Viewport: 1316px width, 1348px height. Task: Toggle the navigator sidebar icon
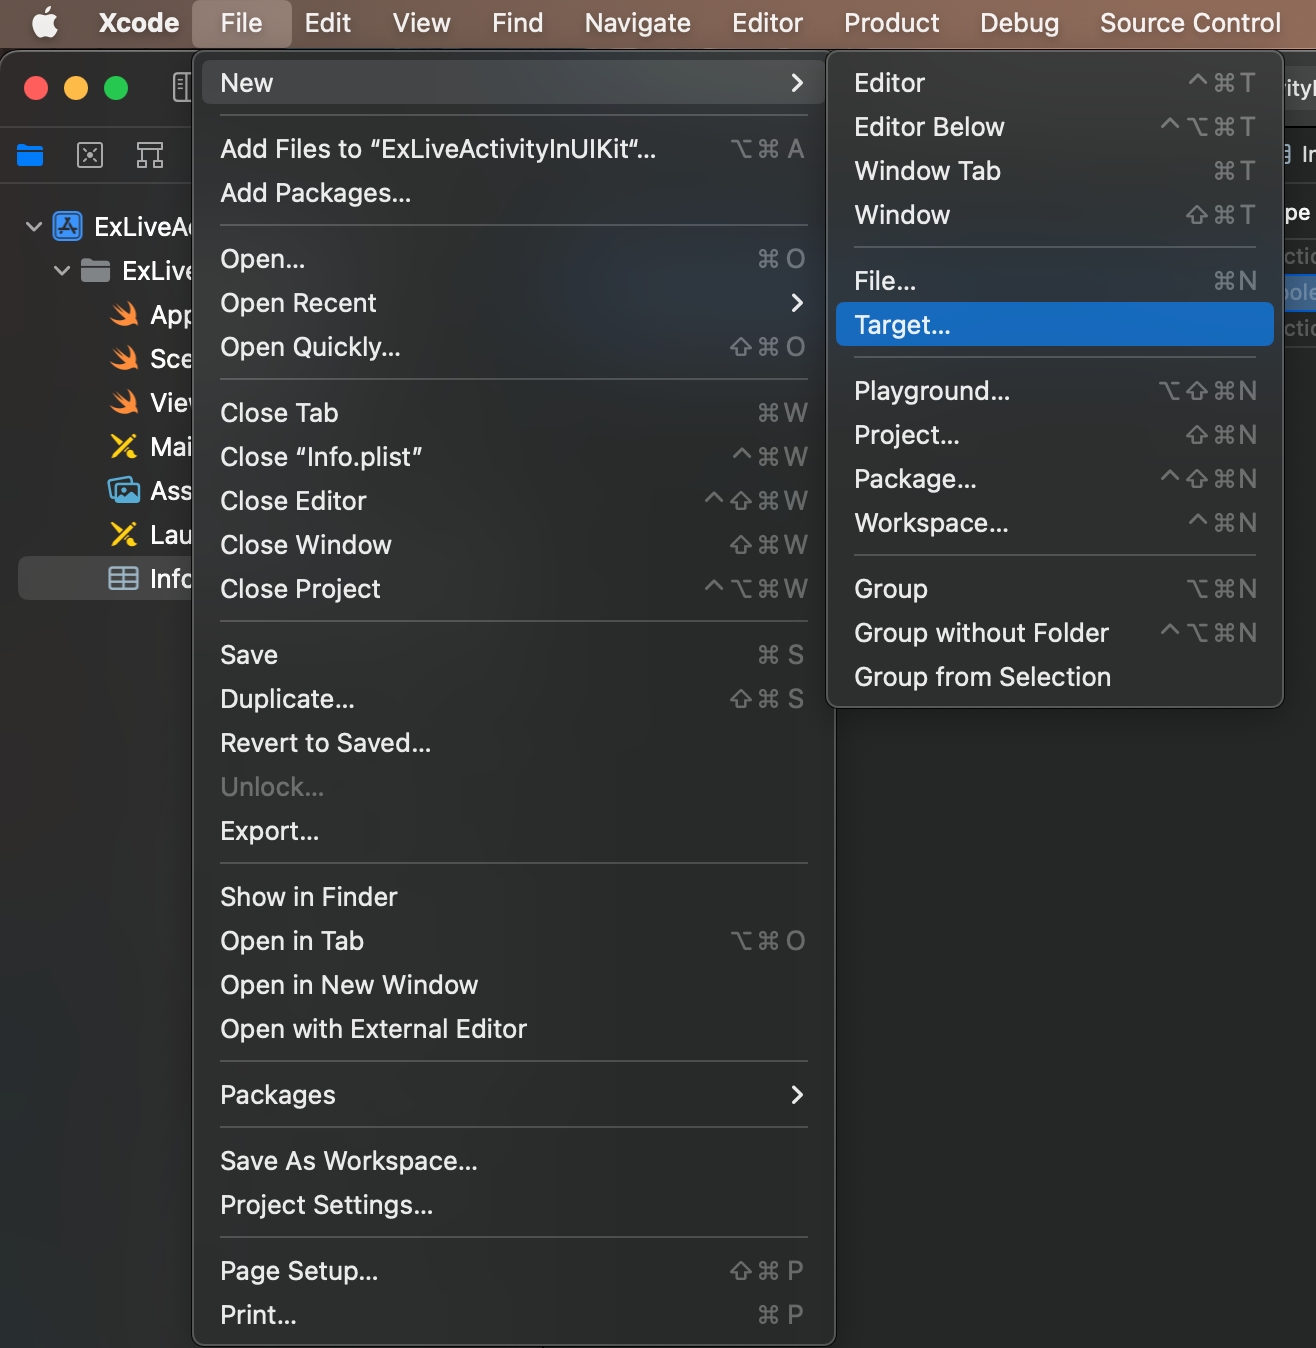click(181, 87)
